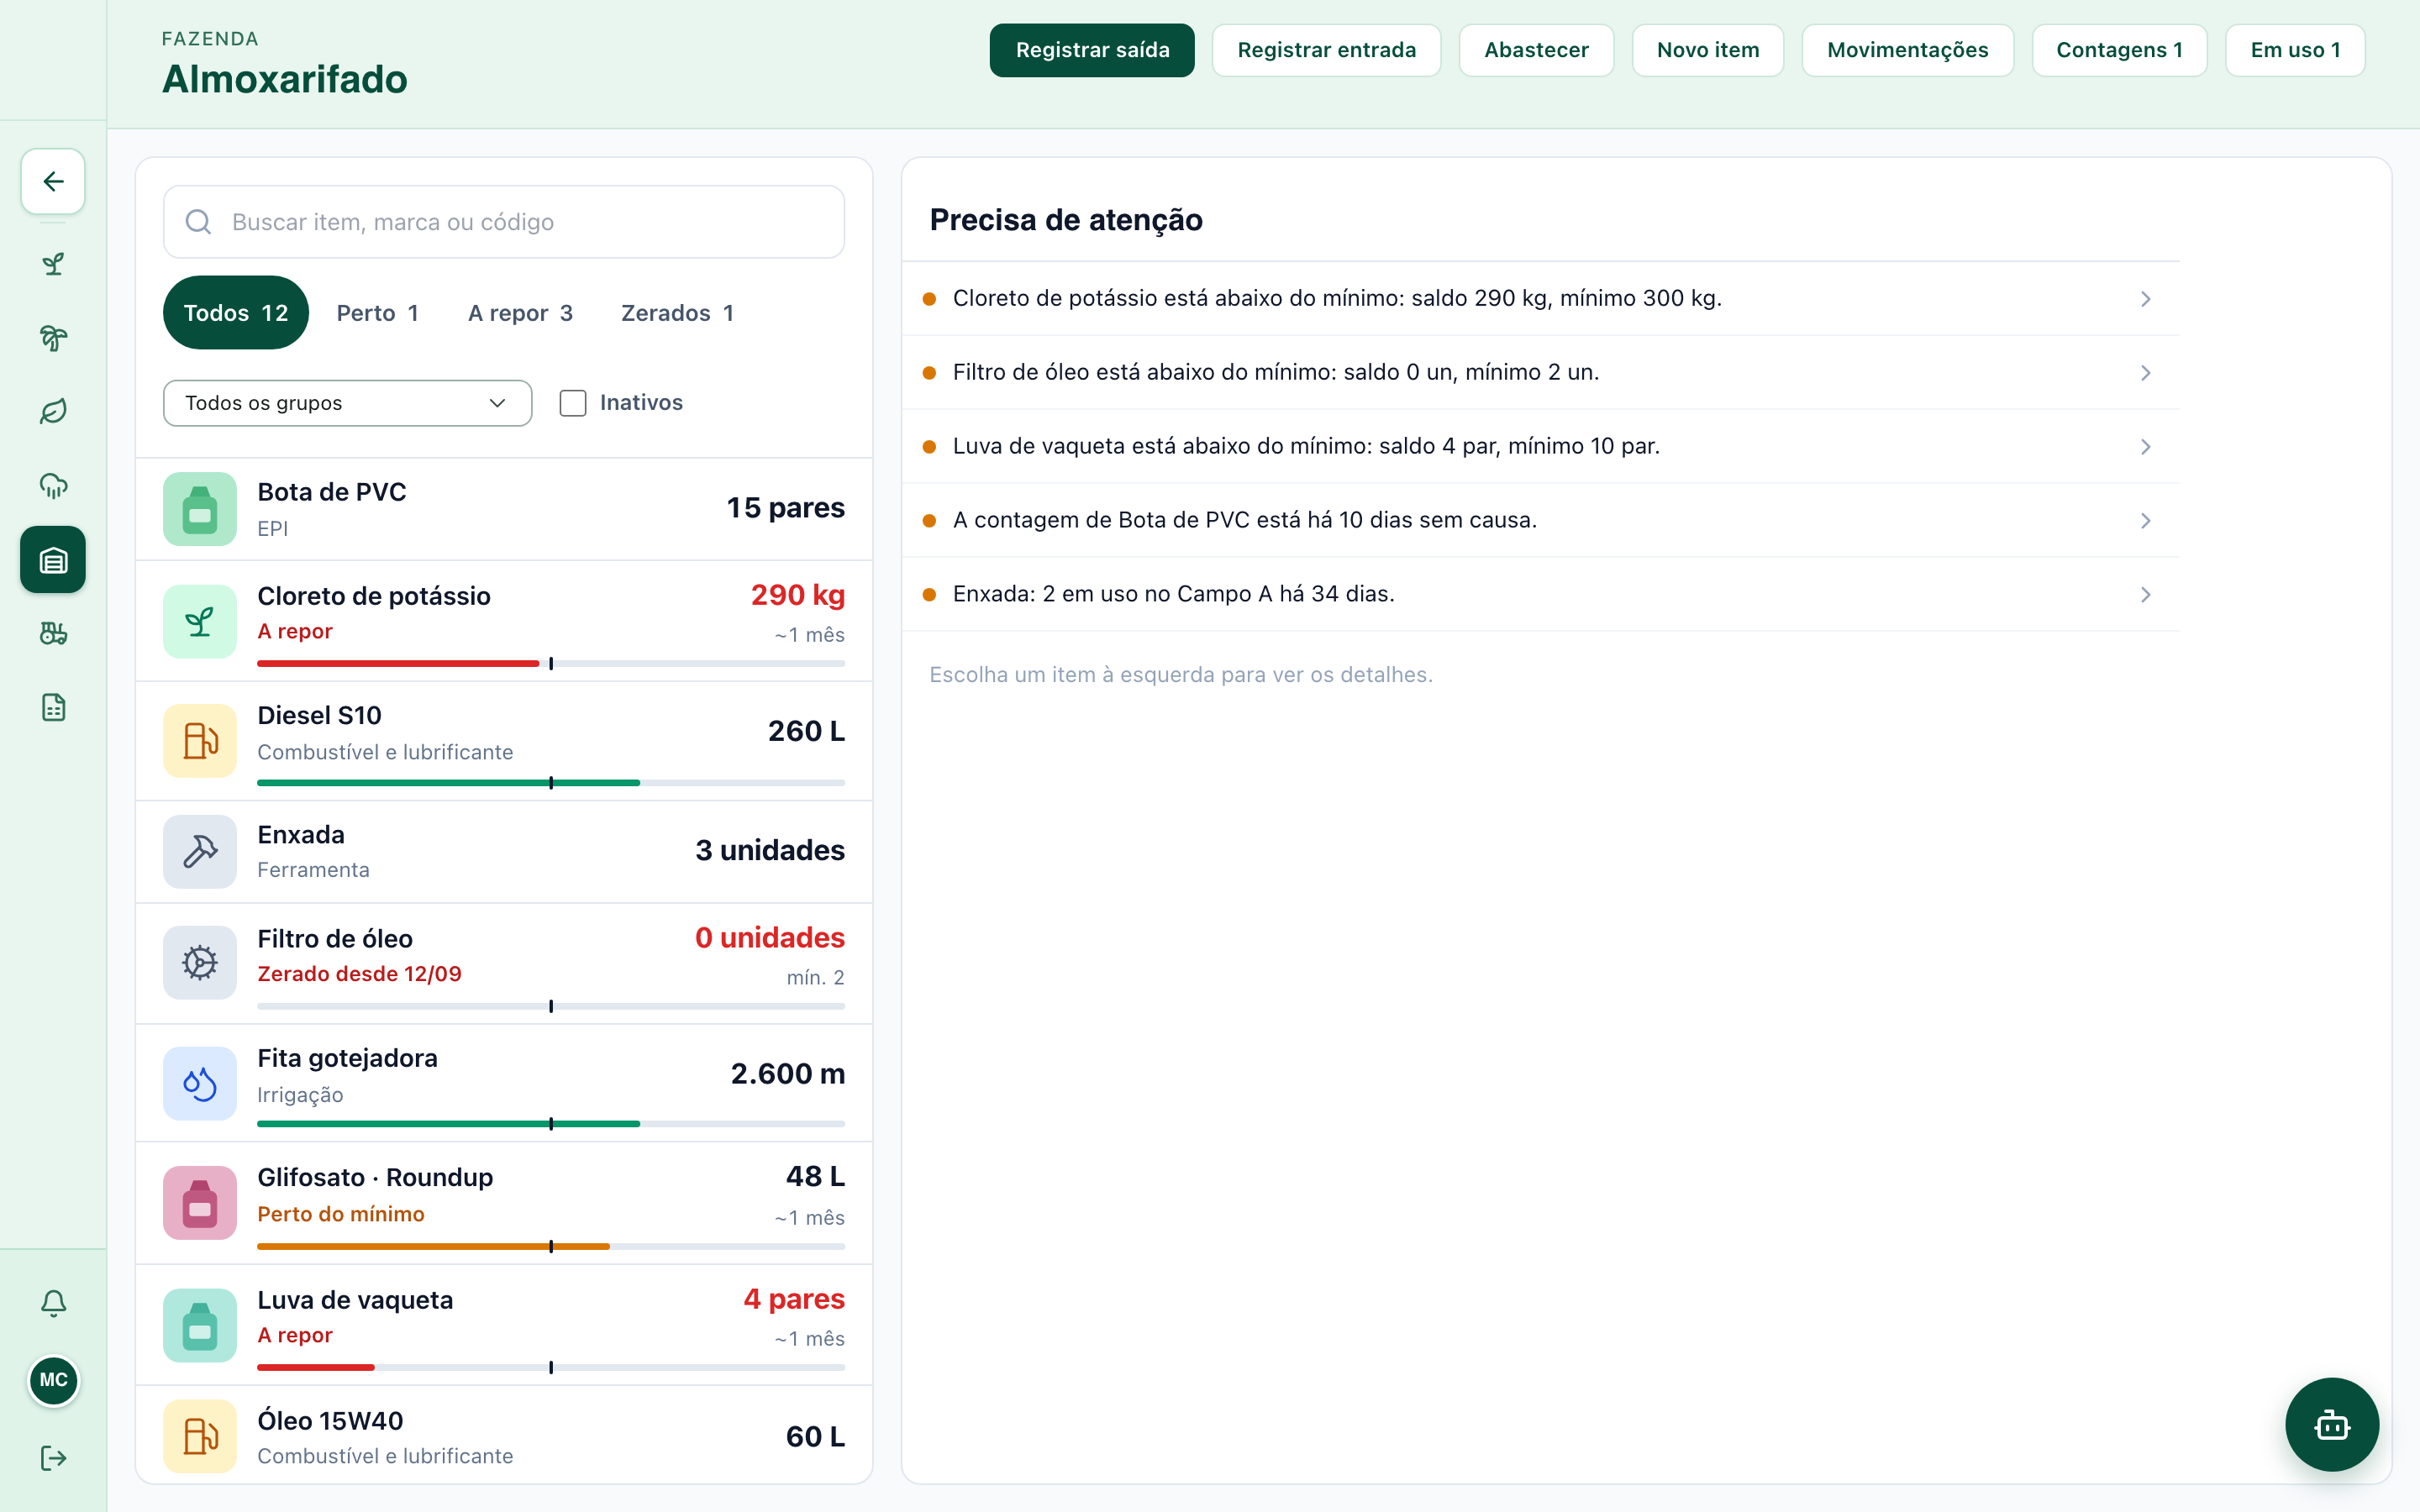
Task: Click the Fita gotejadora droplets icon
Action: coord(200,1084)
